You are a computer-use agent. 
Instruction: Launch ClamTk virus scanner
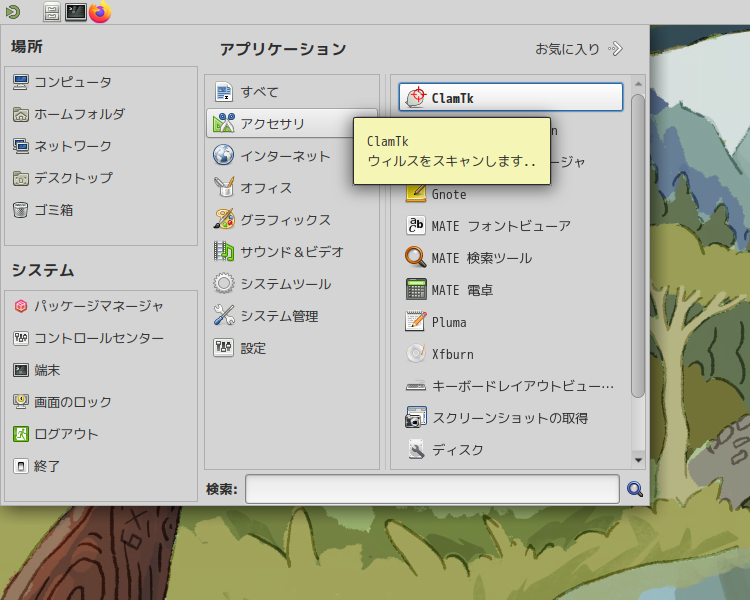[x=511, y=98]
